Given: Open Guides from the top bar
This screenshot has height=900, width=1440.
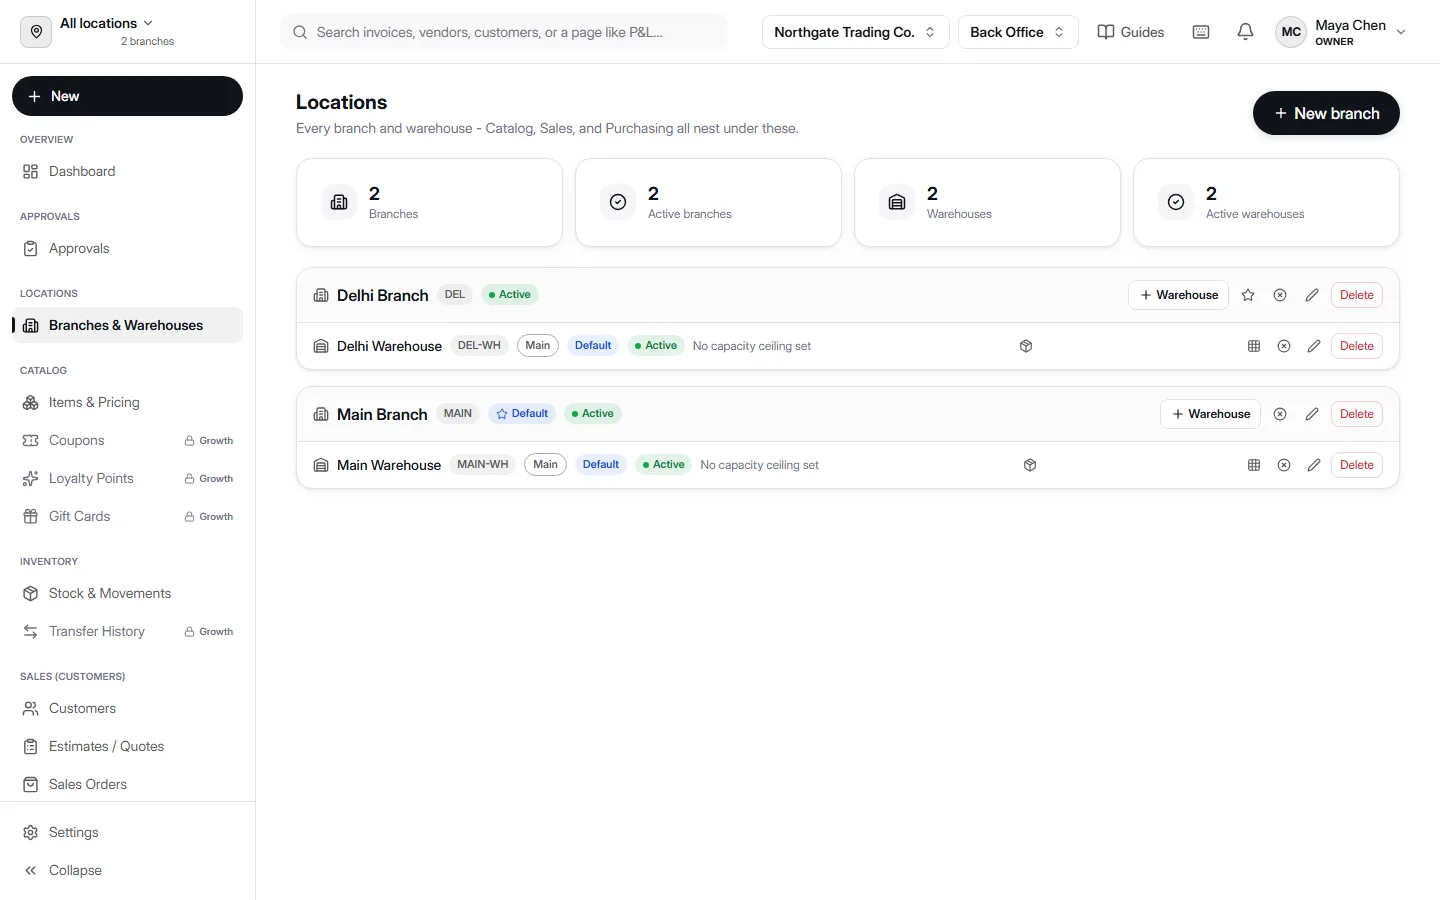Looking at the screenshot, I should [1131, 32].
